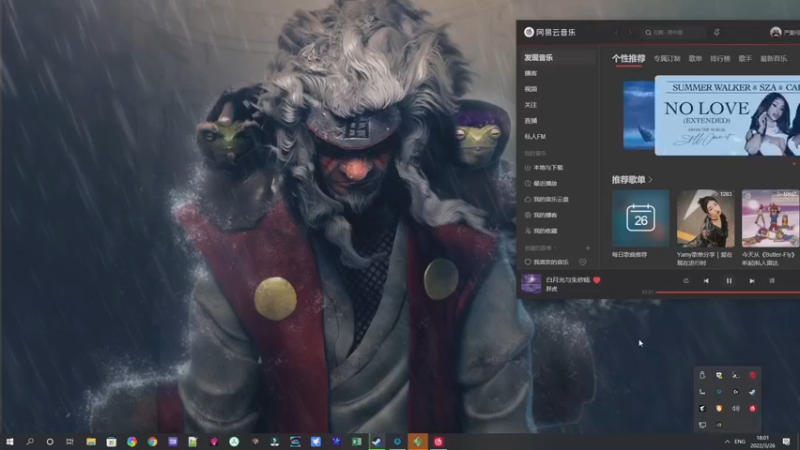Toggle the loop play mode icon
The height and width of the screenshot is (450, 800).
[x=686, y=281]
